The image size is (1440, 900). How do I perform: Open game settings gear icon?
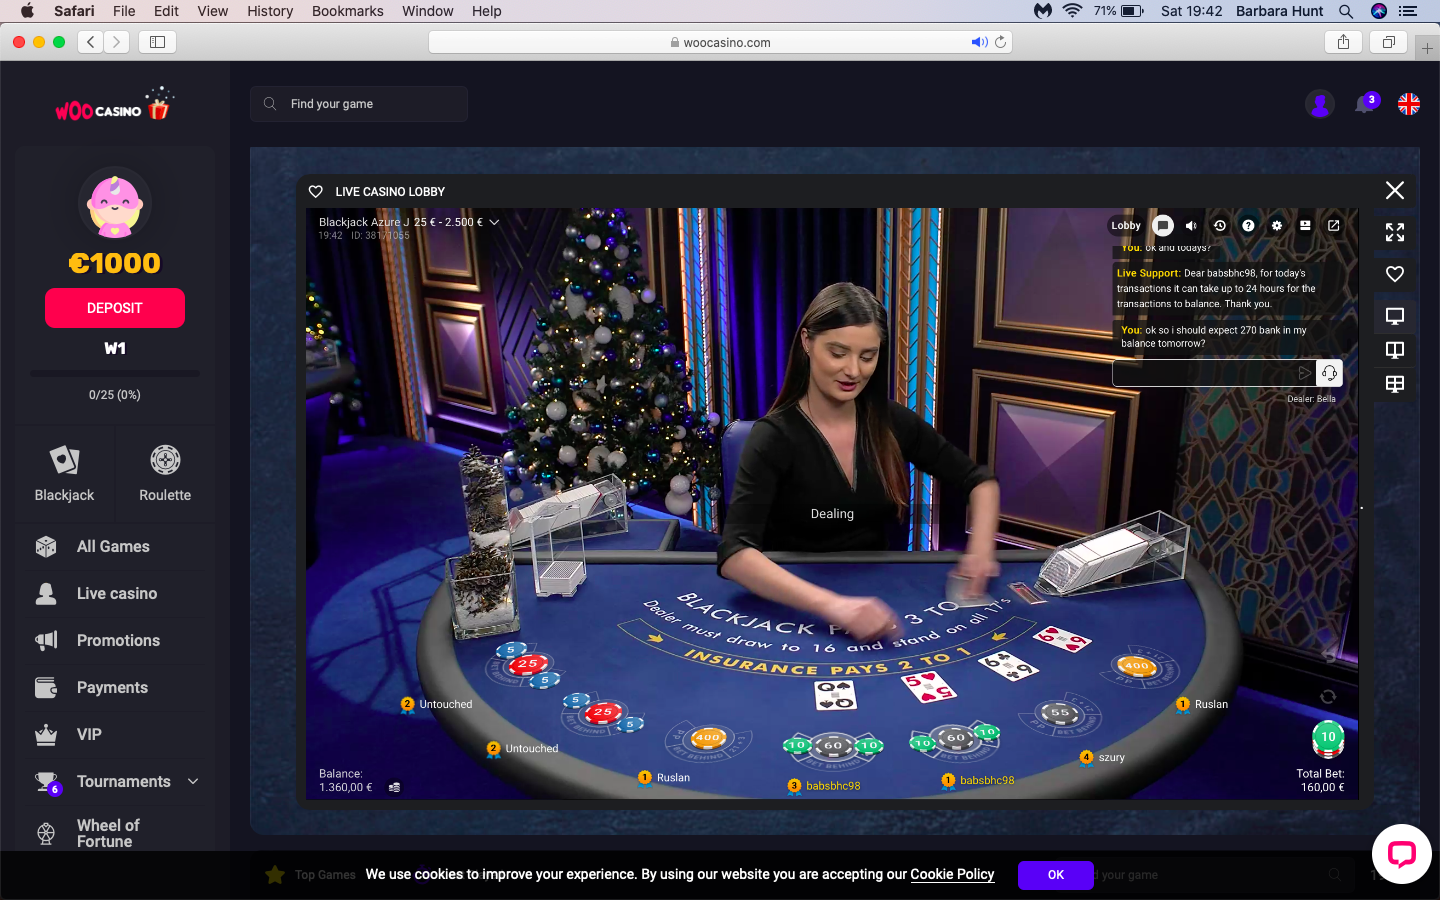point(1277,226)
